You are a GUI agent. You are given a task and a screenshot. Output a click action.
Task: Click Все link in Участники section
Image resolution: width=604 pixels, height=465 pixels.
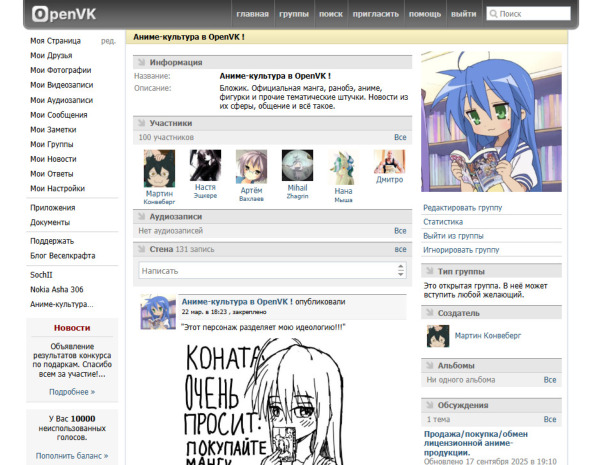coord(400,137)
